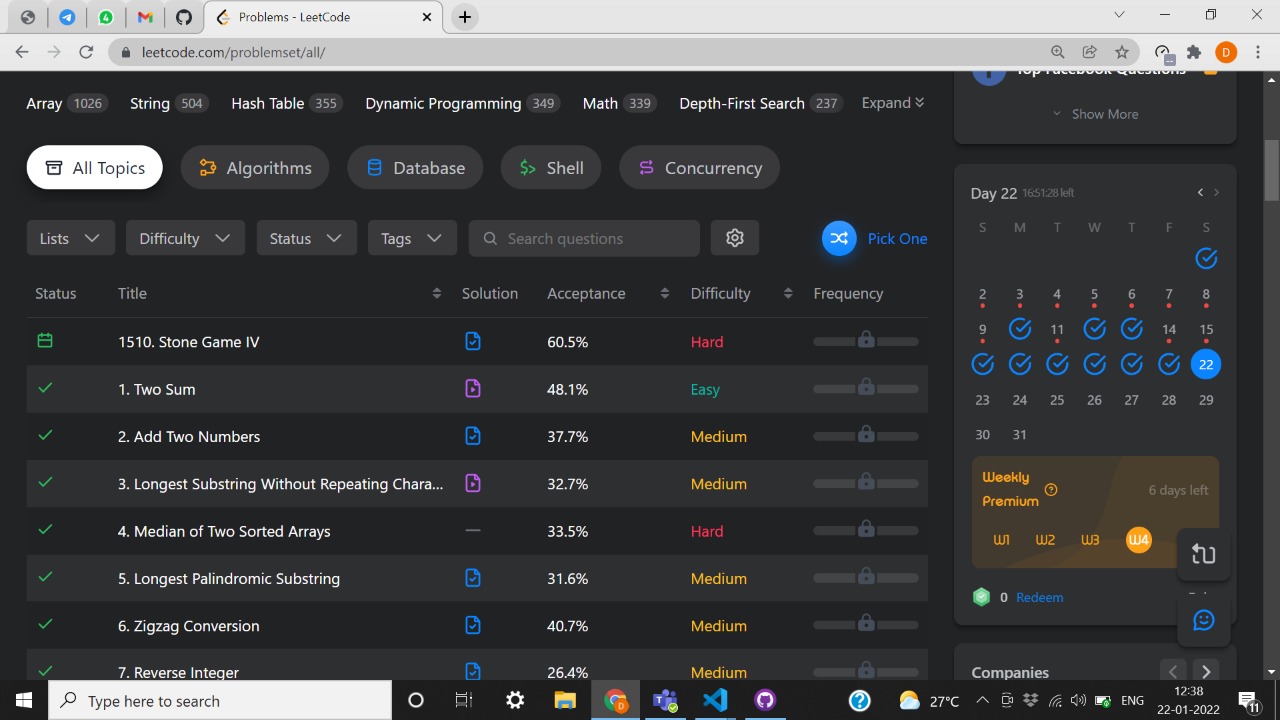
Task: Open the 4. Median of Two Sorted Arrays problem
Action: 224,531
